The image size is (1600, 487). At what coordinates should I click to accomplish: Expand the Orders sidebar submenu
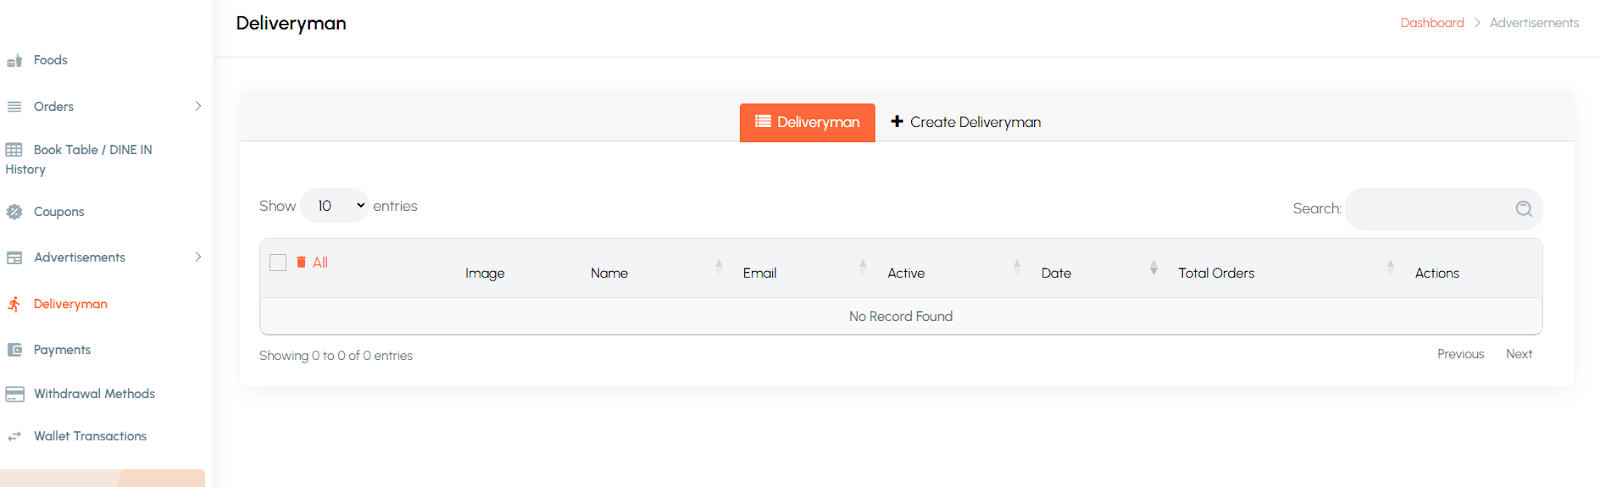pos(198,106)
